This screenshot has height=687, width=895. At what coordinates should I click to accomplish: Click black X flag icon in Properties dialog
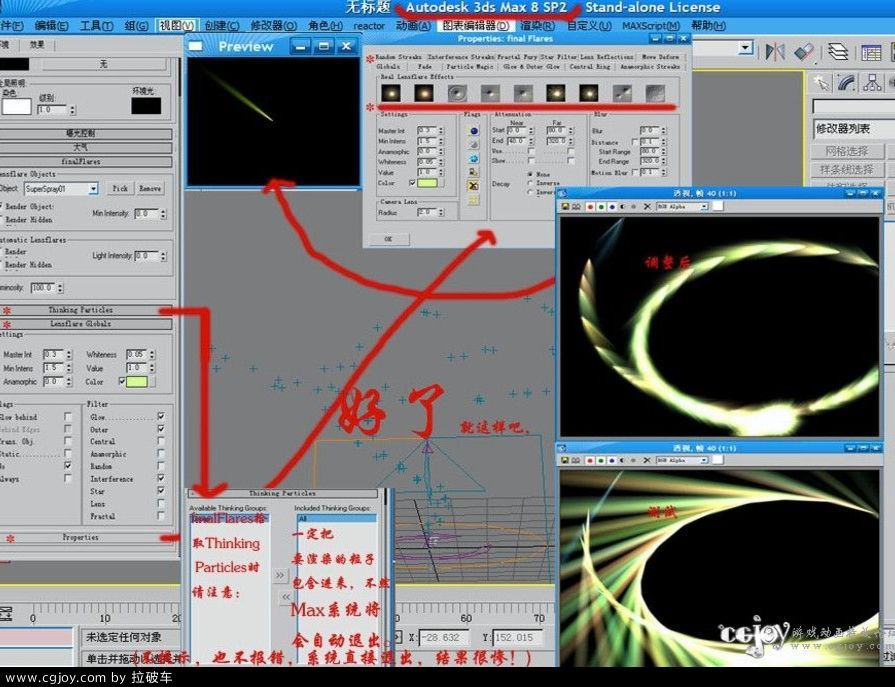point(473,186)
